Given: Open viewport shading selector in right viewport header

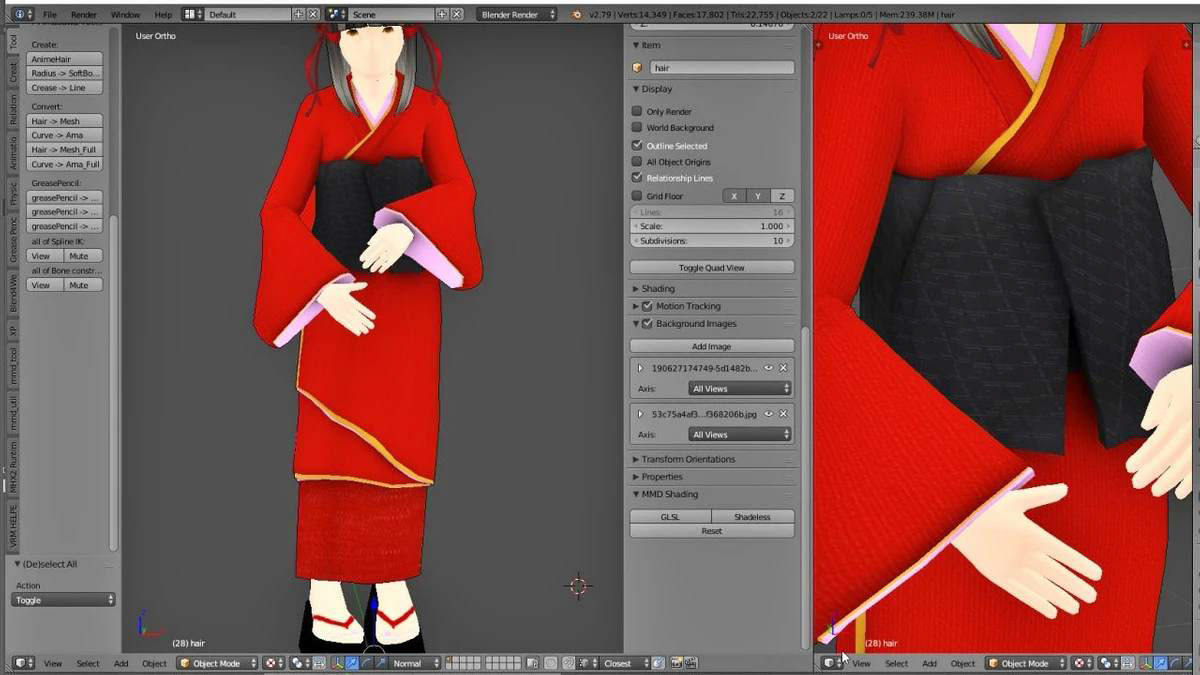Looking at the screenshot, I should click(x=1081, y=663).
